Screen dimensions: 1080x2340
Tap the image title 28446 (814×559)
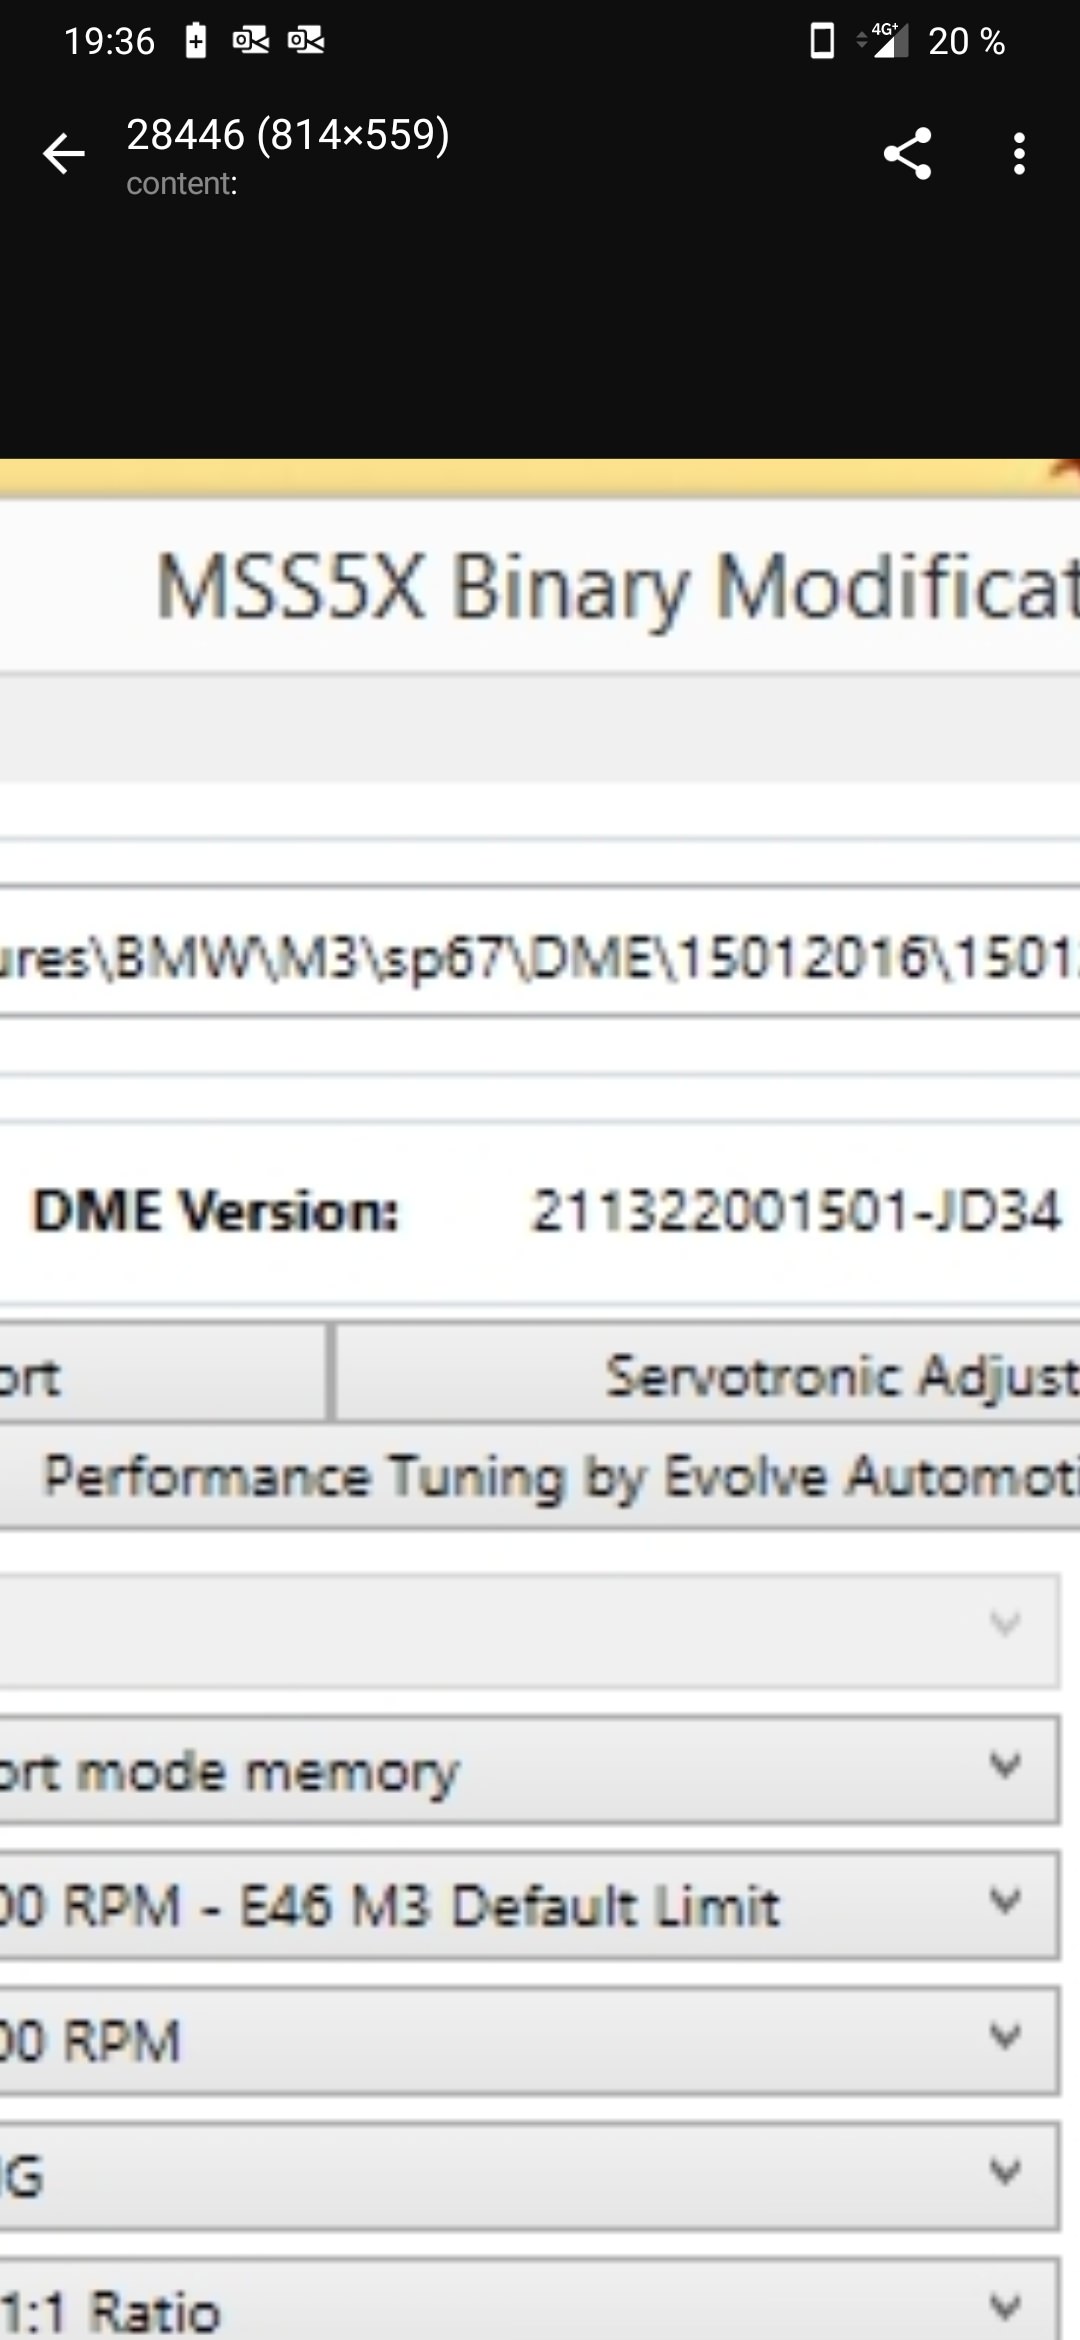(x=288, y=134)
